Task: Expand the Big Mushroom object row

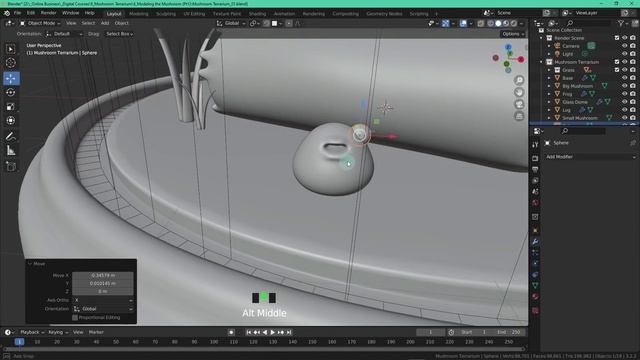Action: click(549, 86)
